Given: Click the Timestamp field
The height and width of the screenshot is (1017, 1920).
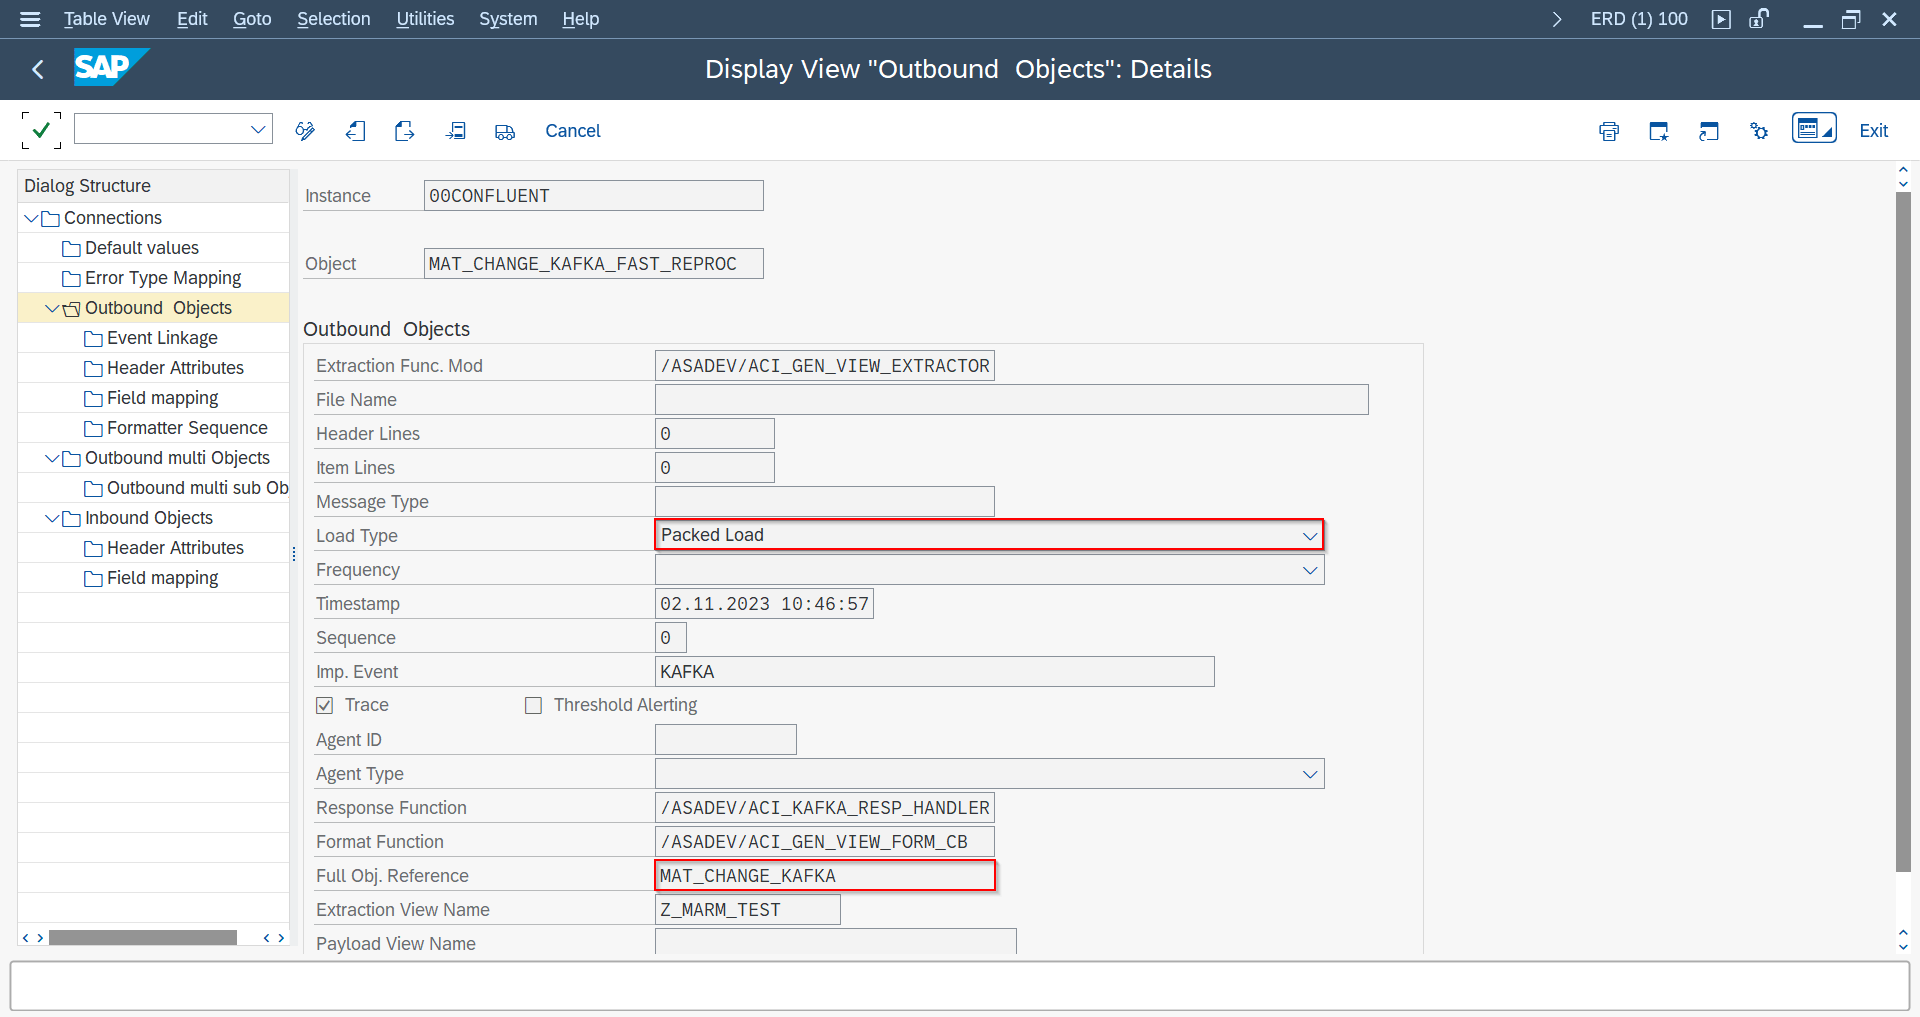Looking at the screenshot, I should click(764, 604).
